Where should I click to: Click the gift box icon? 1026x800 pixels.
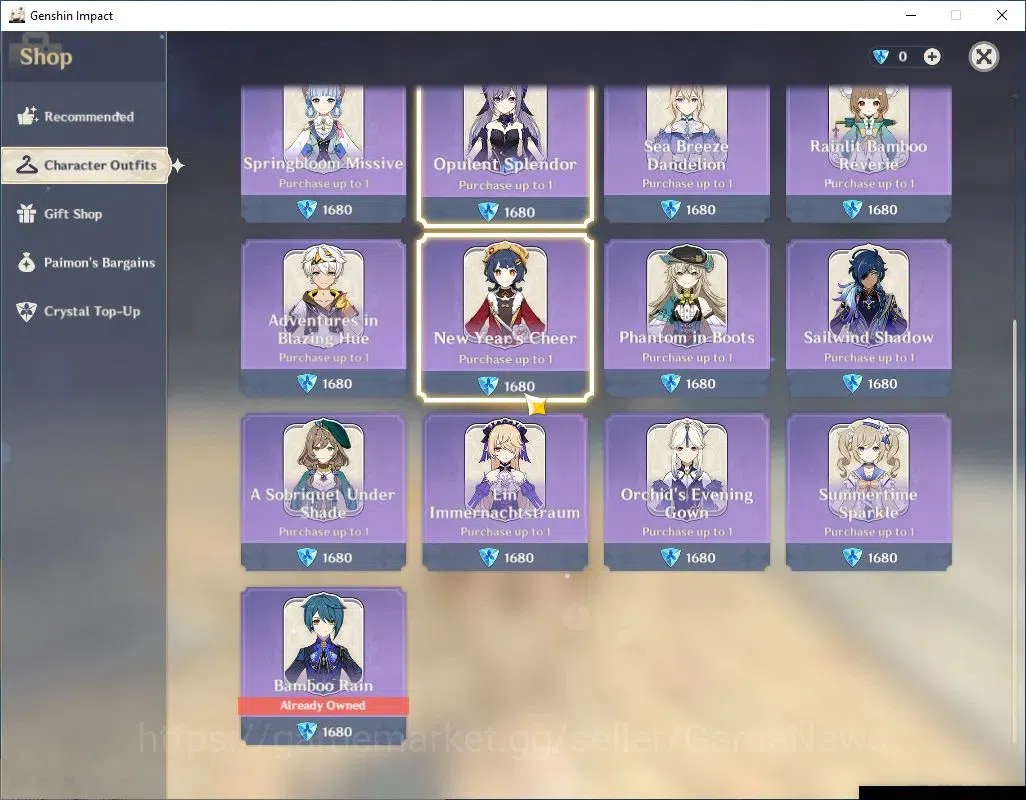pos(26,213)
